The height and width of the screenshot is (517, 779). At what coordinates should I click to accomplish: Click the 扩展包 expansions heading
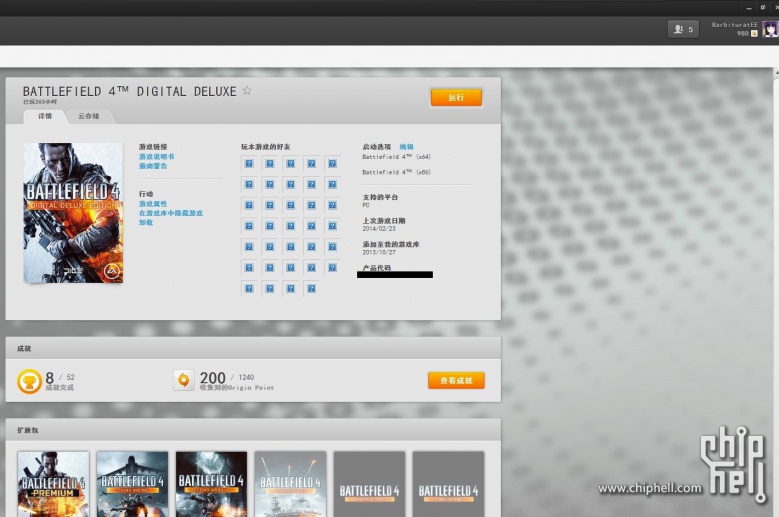28,430
